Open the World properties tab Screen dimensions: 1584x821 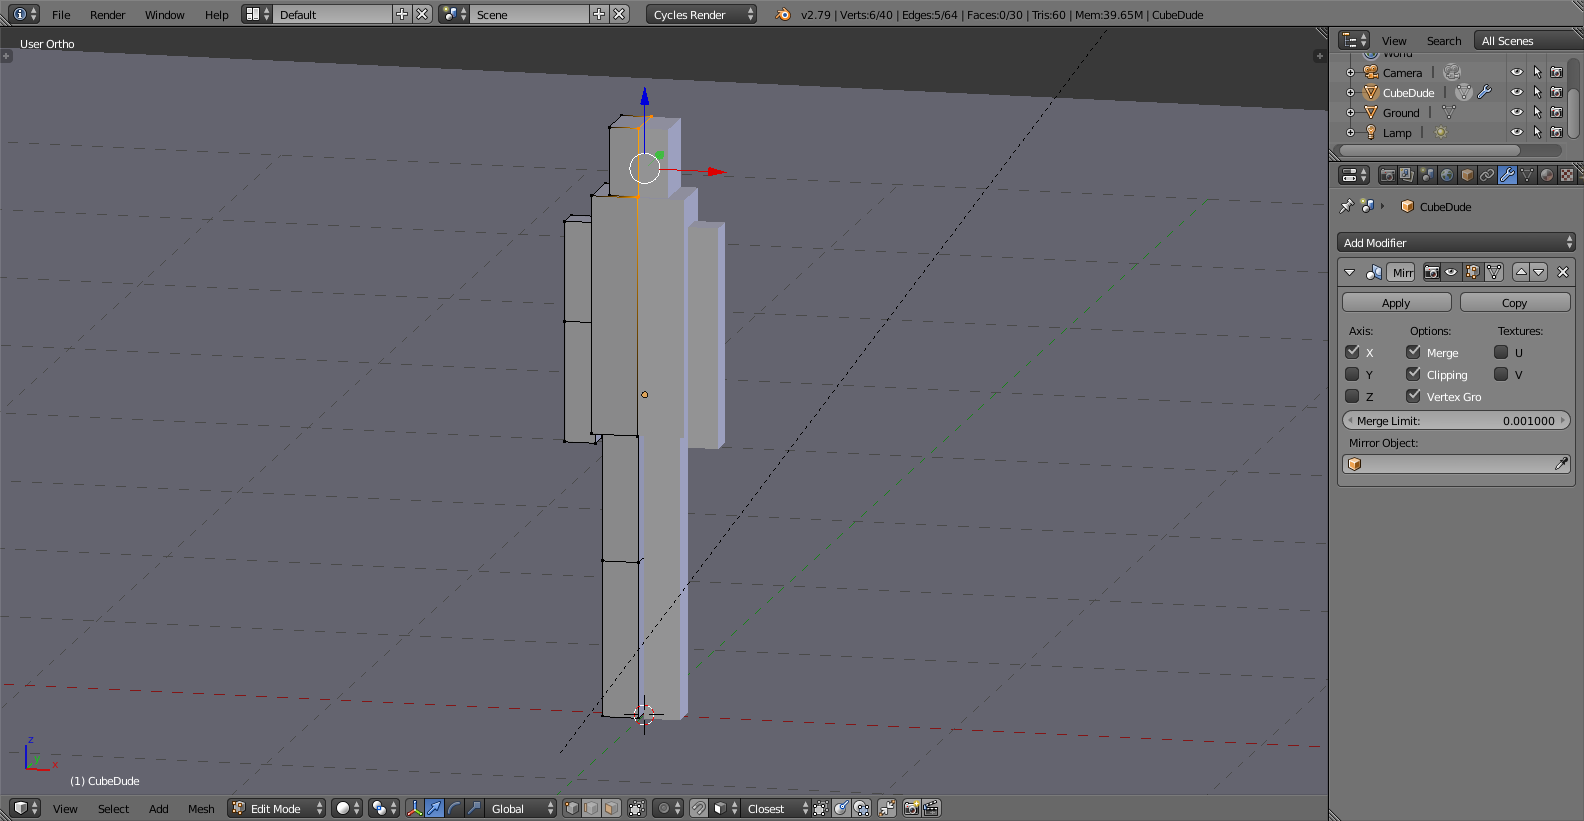pos(1447,175)
